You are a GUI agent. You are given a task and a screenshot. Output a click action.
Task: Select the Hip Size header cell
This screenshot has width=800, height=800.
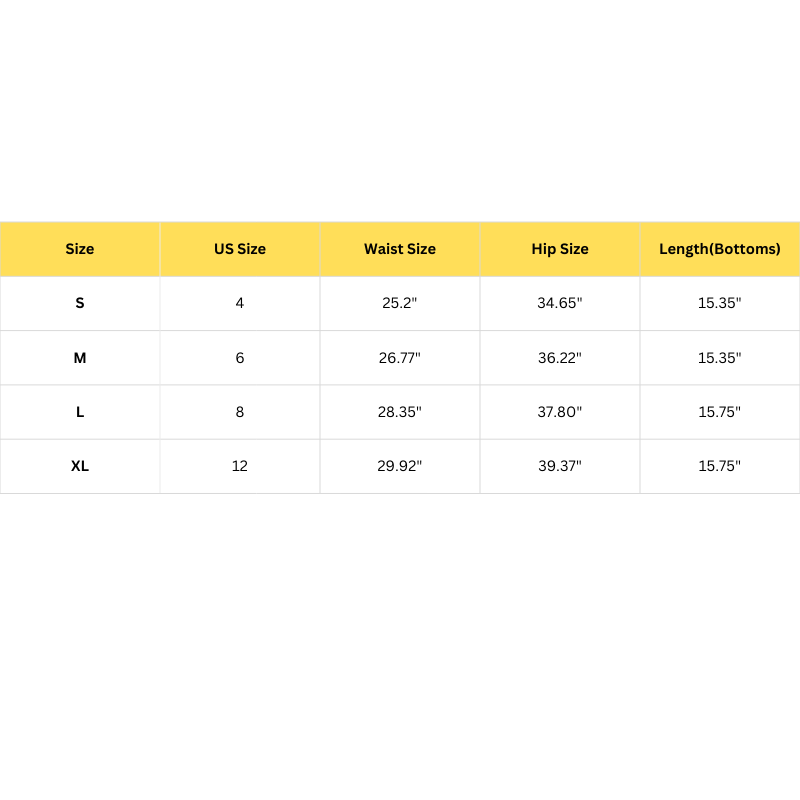[560, 249]
